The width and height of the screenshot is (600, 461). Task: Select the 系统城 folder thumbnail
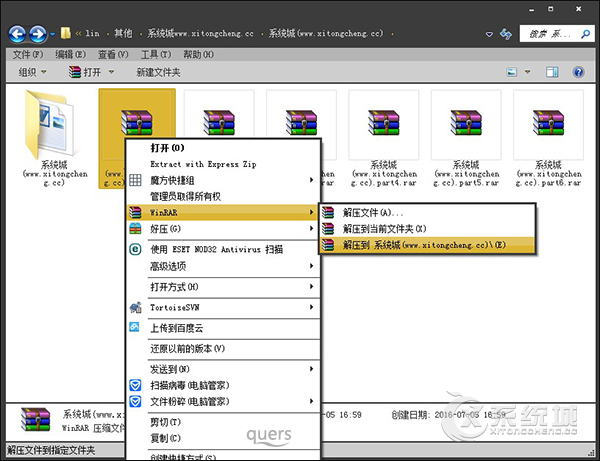[50, 124]
